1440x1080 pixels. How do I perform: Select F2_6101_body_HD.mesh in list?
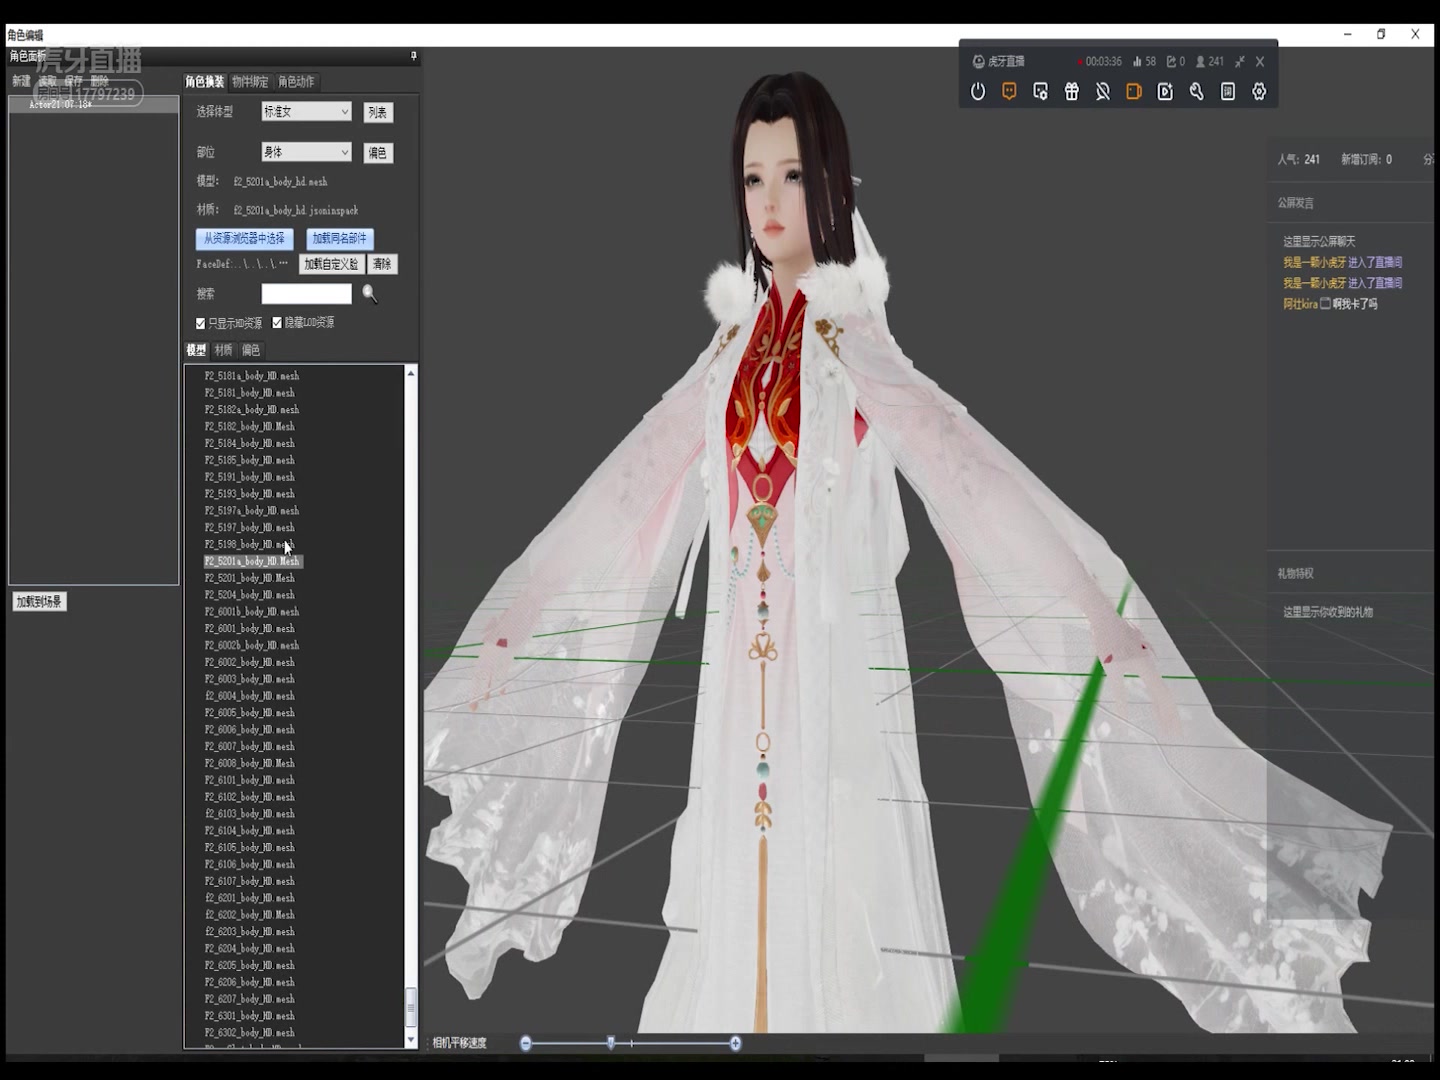click(250, 780)
